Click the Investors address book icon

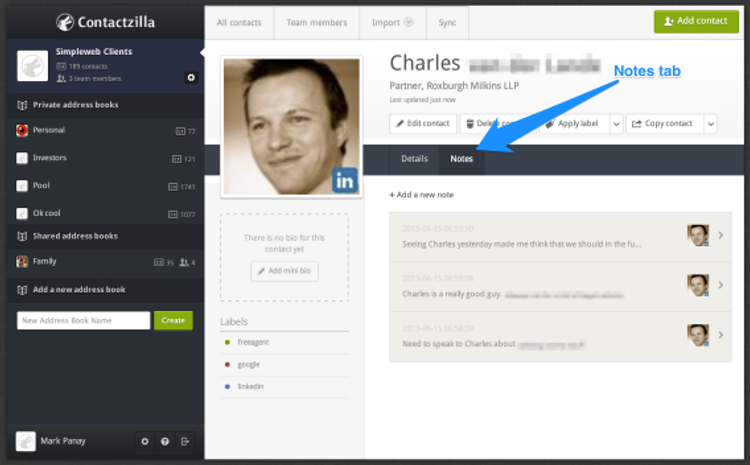(22, 158)
